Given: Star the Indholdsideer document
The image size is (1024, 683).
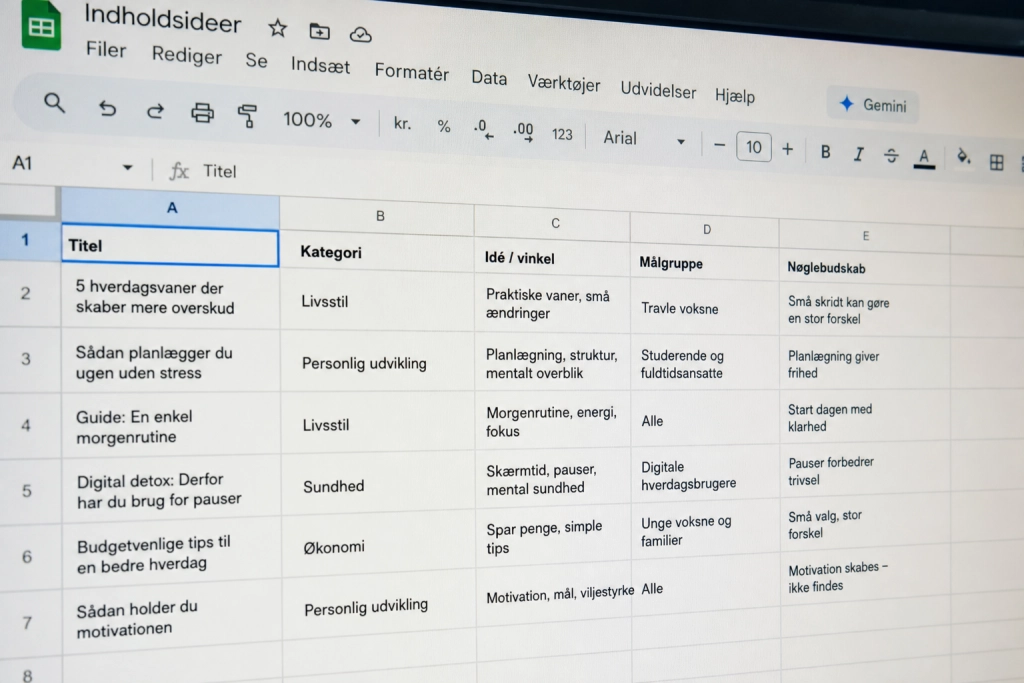Looking at the screenshot, I should [278, 28].
